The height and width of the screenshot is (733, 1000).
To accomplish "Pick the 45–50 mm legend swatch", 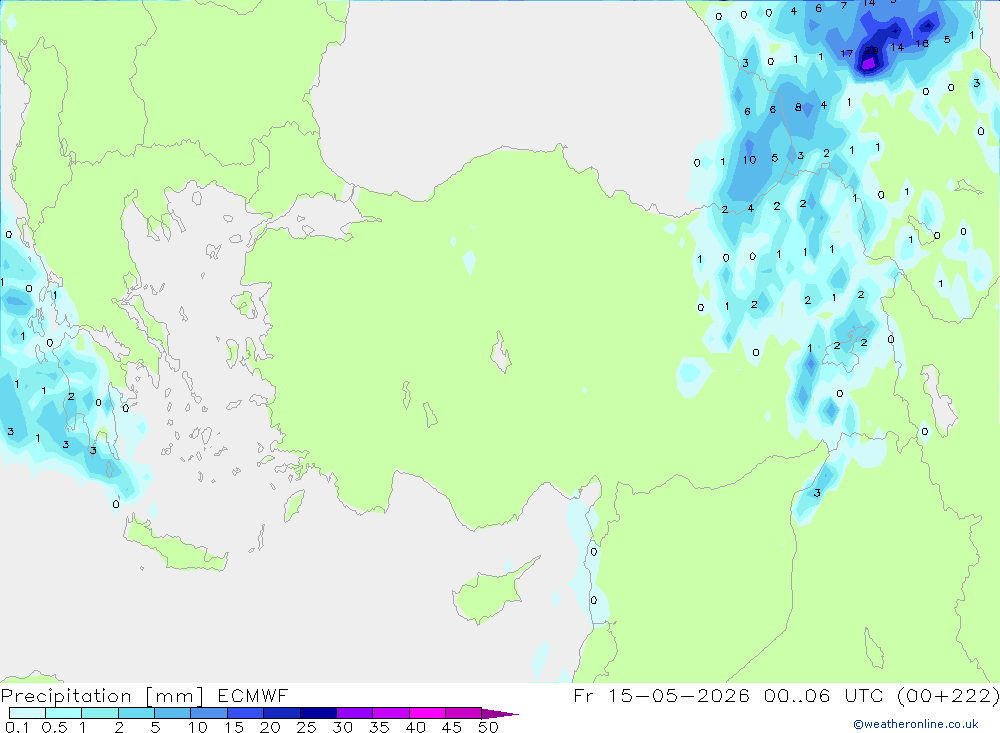I will [x=463, y=713].
